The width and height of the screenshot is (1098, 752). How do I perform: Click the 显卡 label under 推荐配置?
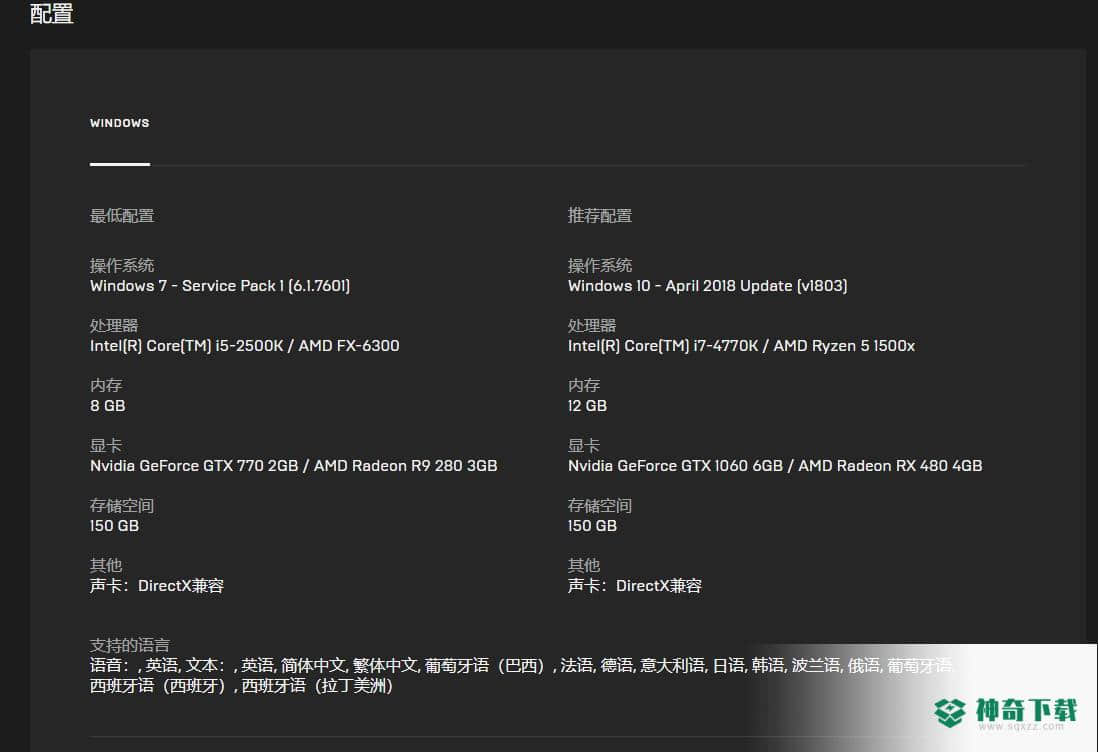click(x=584, y=445)
